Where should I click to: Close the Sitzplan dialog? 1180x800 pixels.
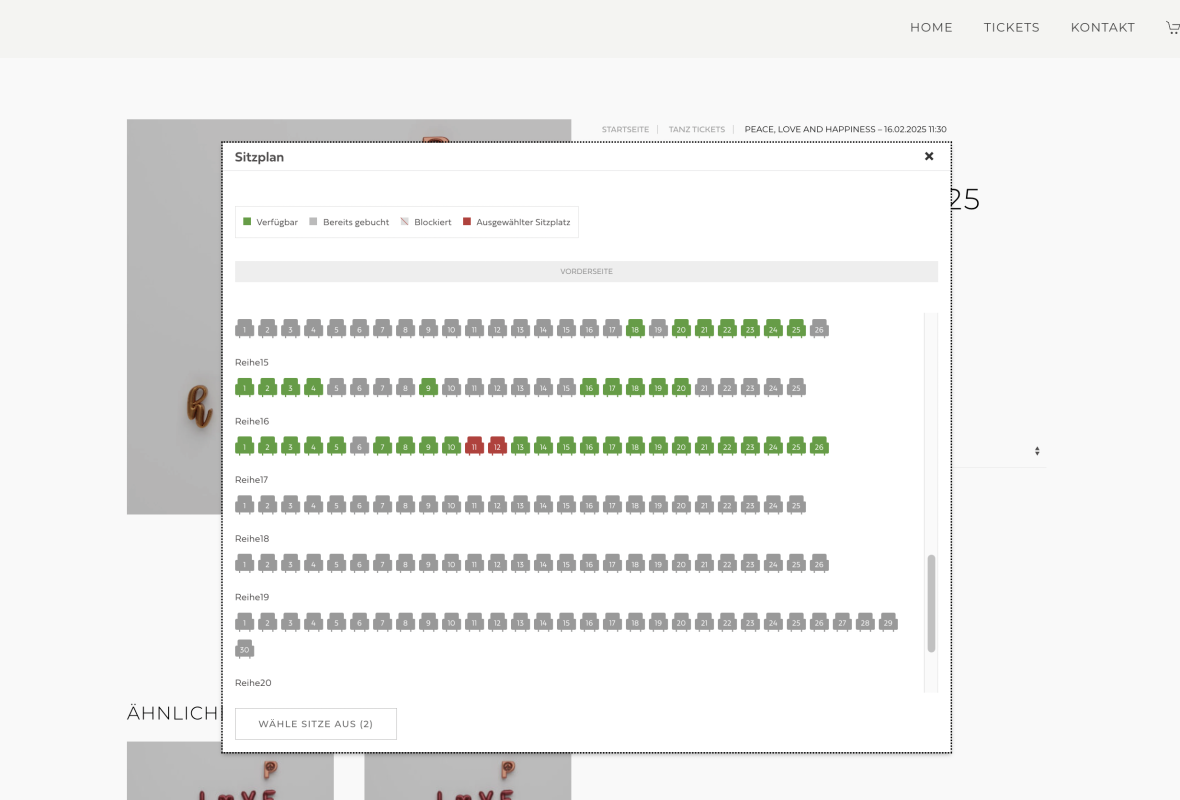[929, 156]
